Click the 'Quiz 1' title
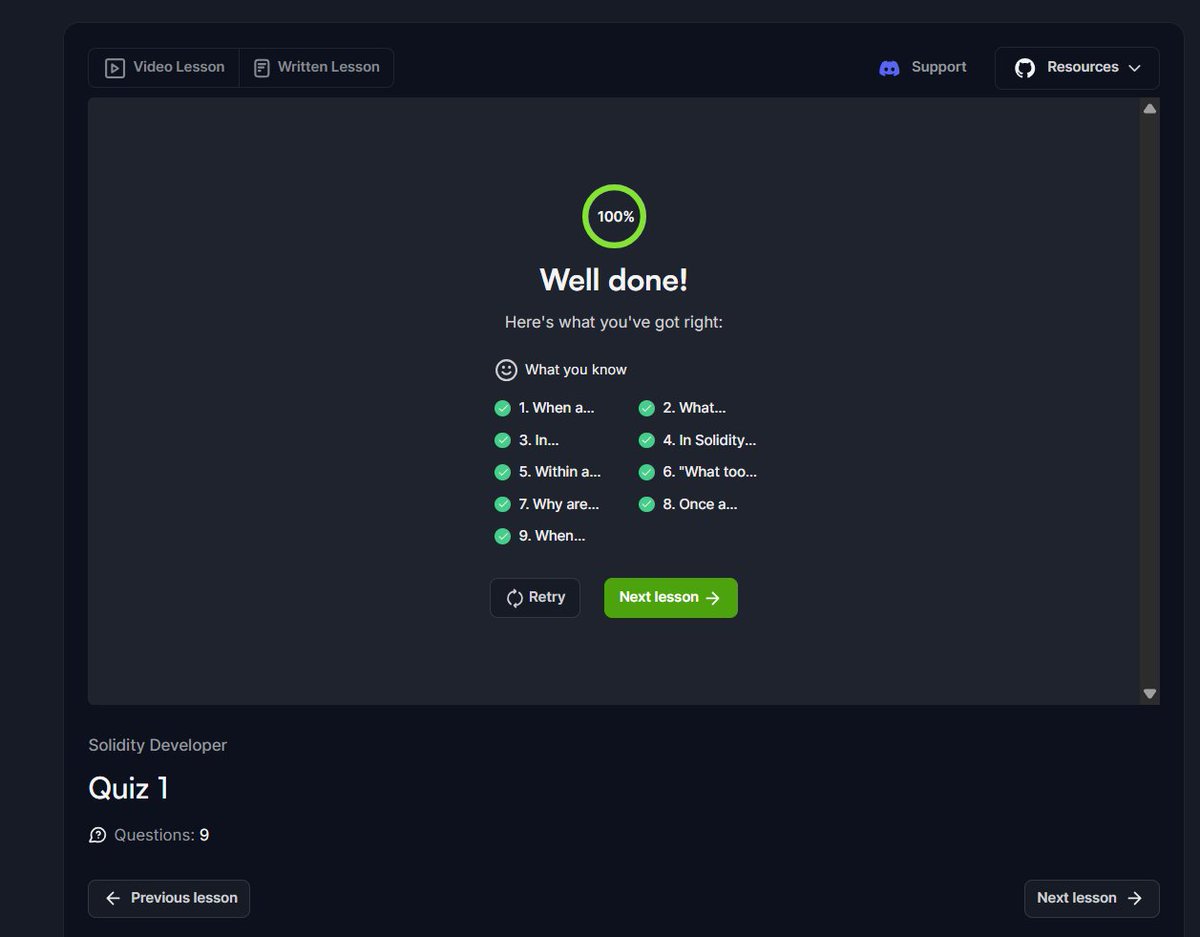This screenshot has width=1200, height=937. tap(128, 788)
